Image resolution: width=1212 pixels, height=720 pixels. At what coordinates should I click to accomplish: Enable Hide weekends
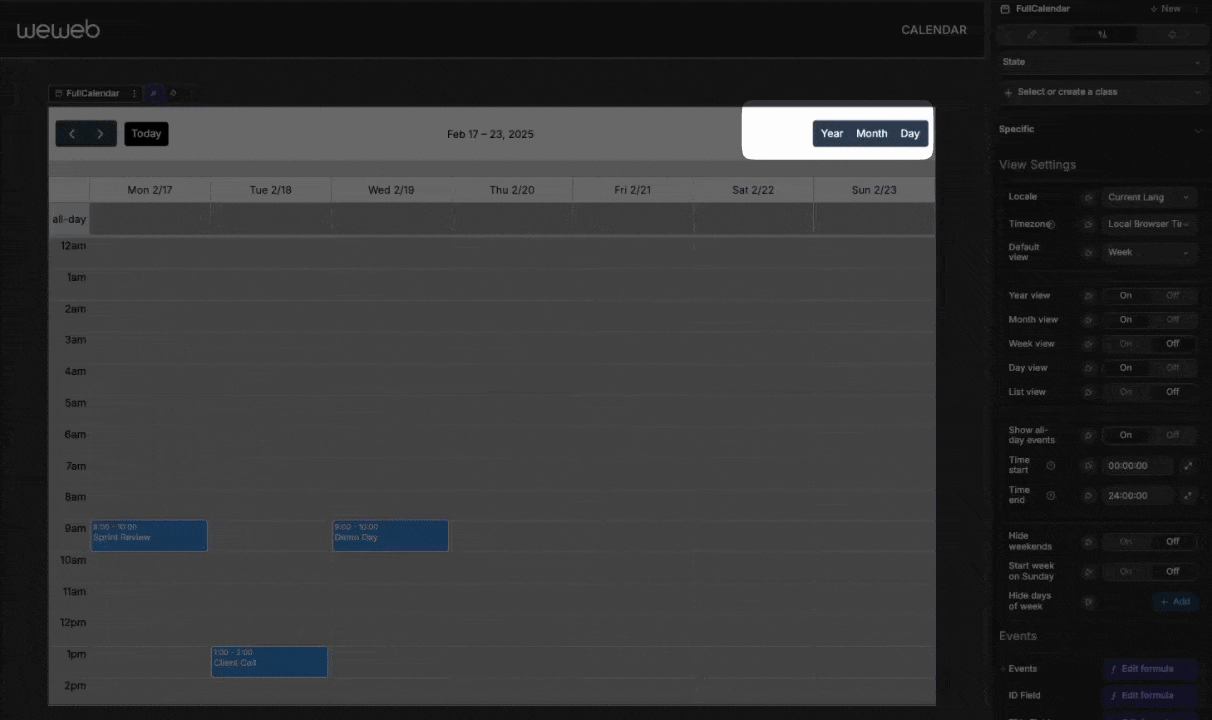pos(1125,541)
